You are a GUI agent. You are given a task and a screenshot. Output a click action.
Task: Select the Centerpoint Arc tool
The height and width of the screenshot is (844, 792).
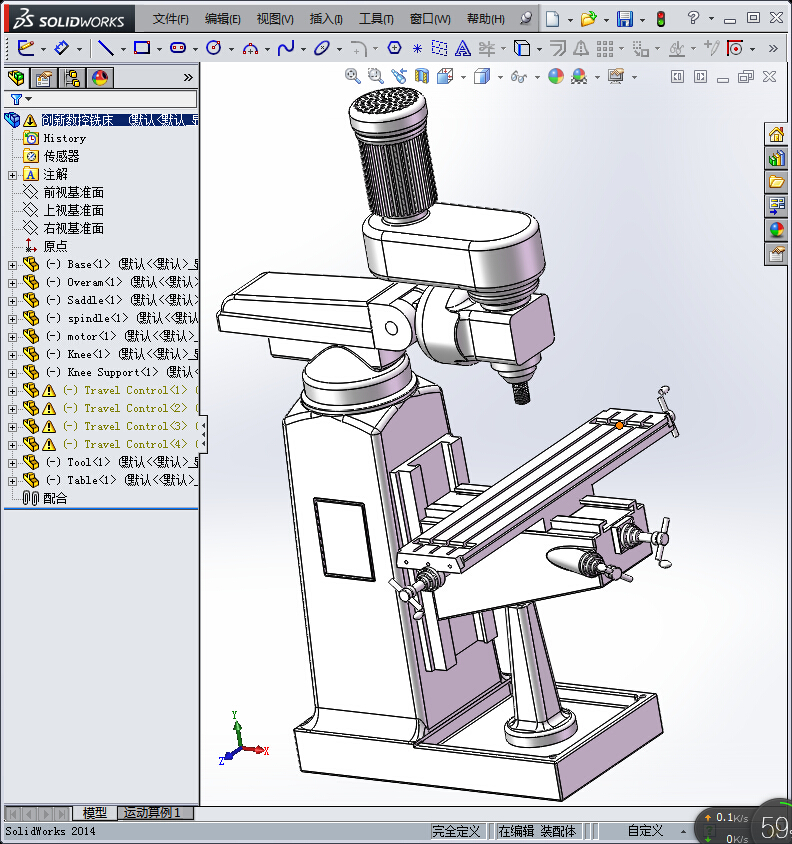tap(250, 48)
